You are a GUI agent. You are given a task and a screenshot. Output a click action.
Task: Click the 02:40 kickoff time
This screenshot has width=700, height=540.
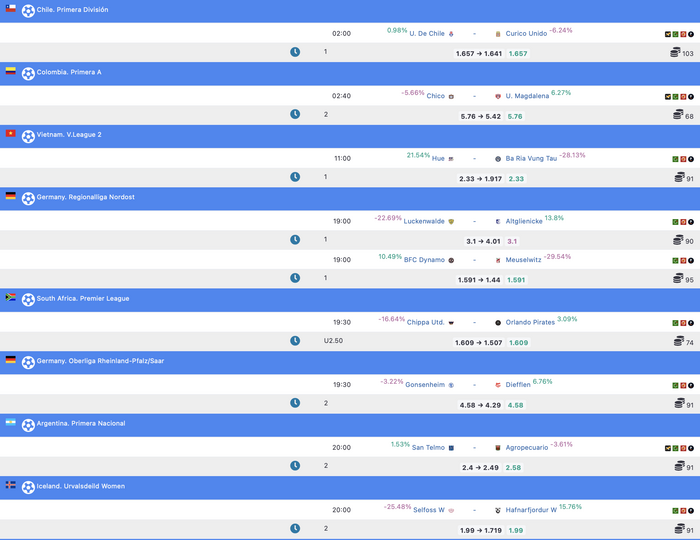pos(341,96)
